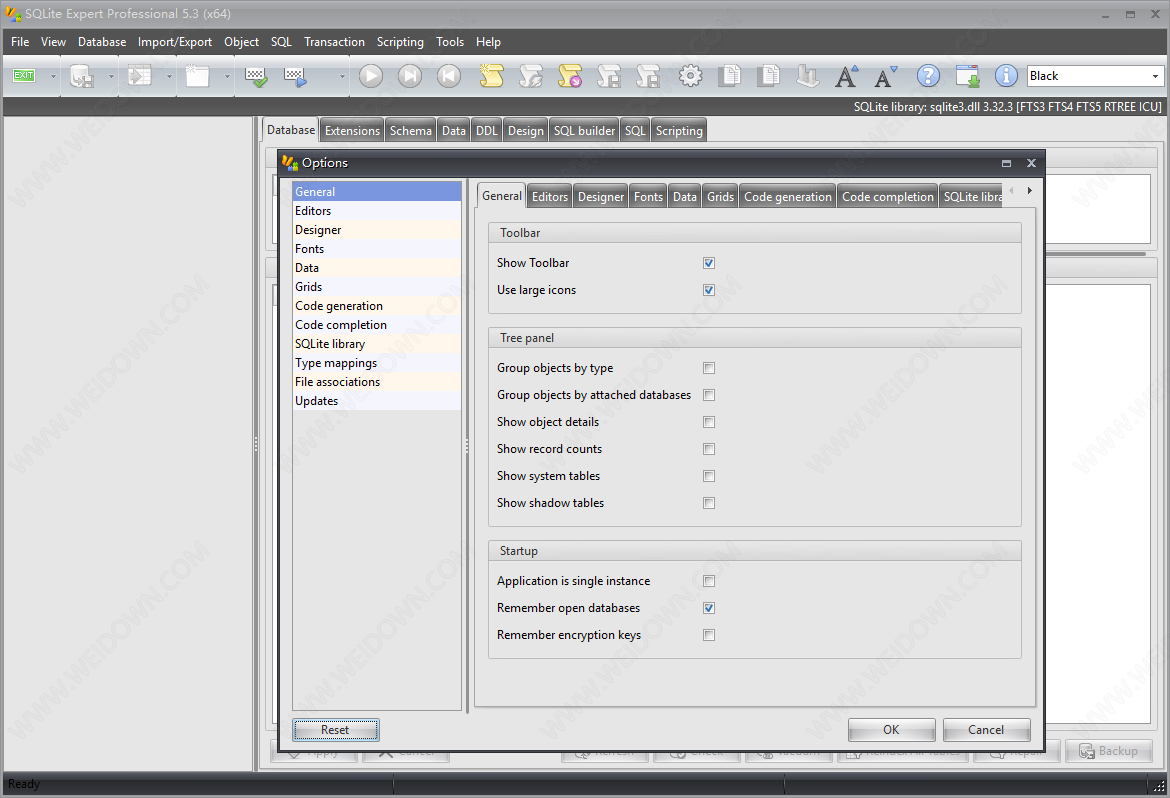Select SQLite library in the options list
1170x798 pixels.
pos(377,343)
